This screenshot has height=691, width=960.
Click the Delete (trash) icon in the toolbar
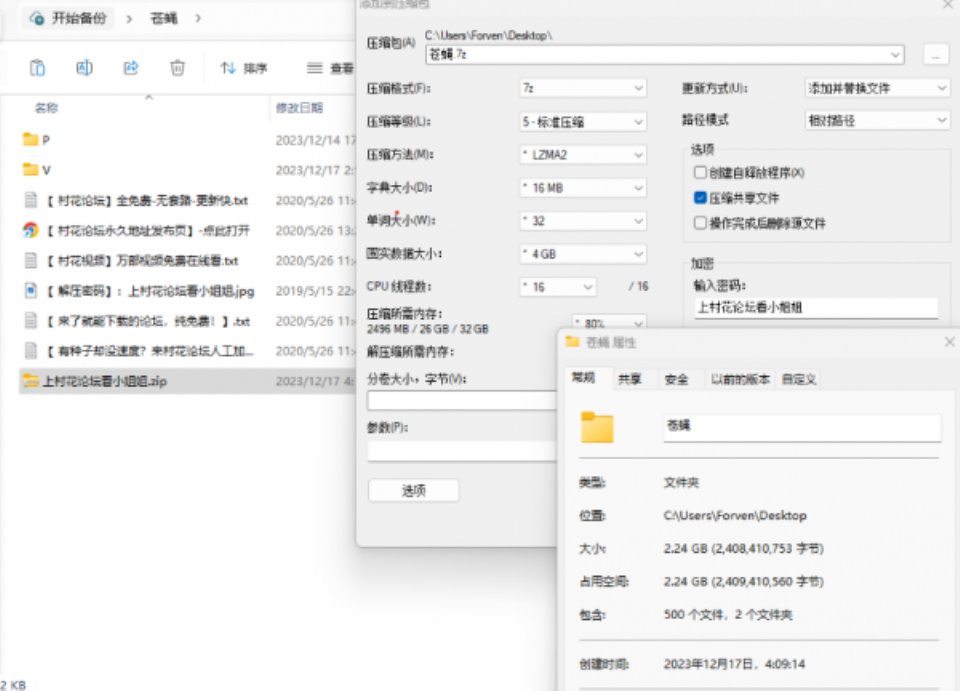click(x=177, y=68)
